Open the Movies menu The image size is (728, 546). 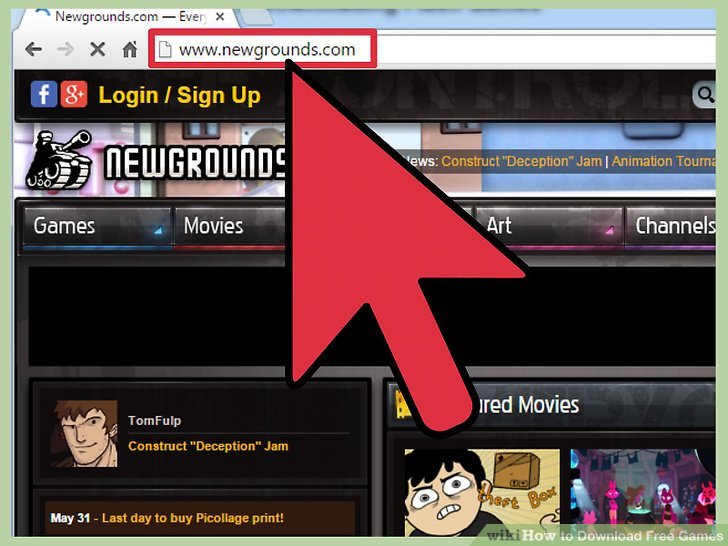tap(229, 226)
